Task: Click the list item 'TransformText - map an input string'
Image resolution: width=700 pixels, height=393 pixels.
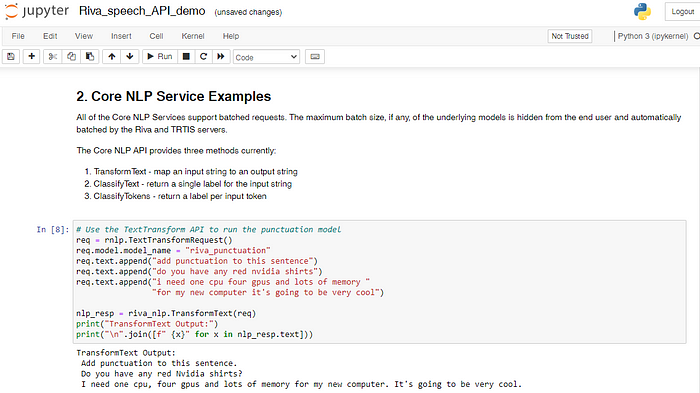Action: [x=196, y=172]
